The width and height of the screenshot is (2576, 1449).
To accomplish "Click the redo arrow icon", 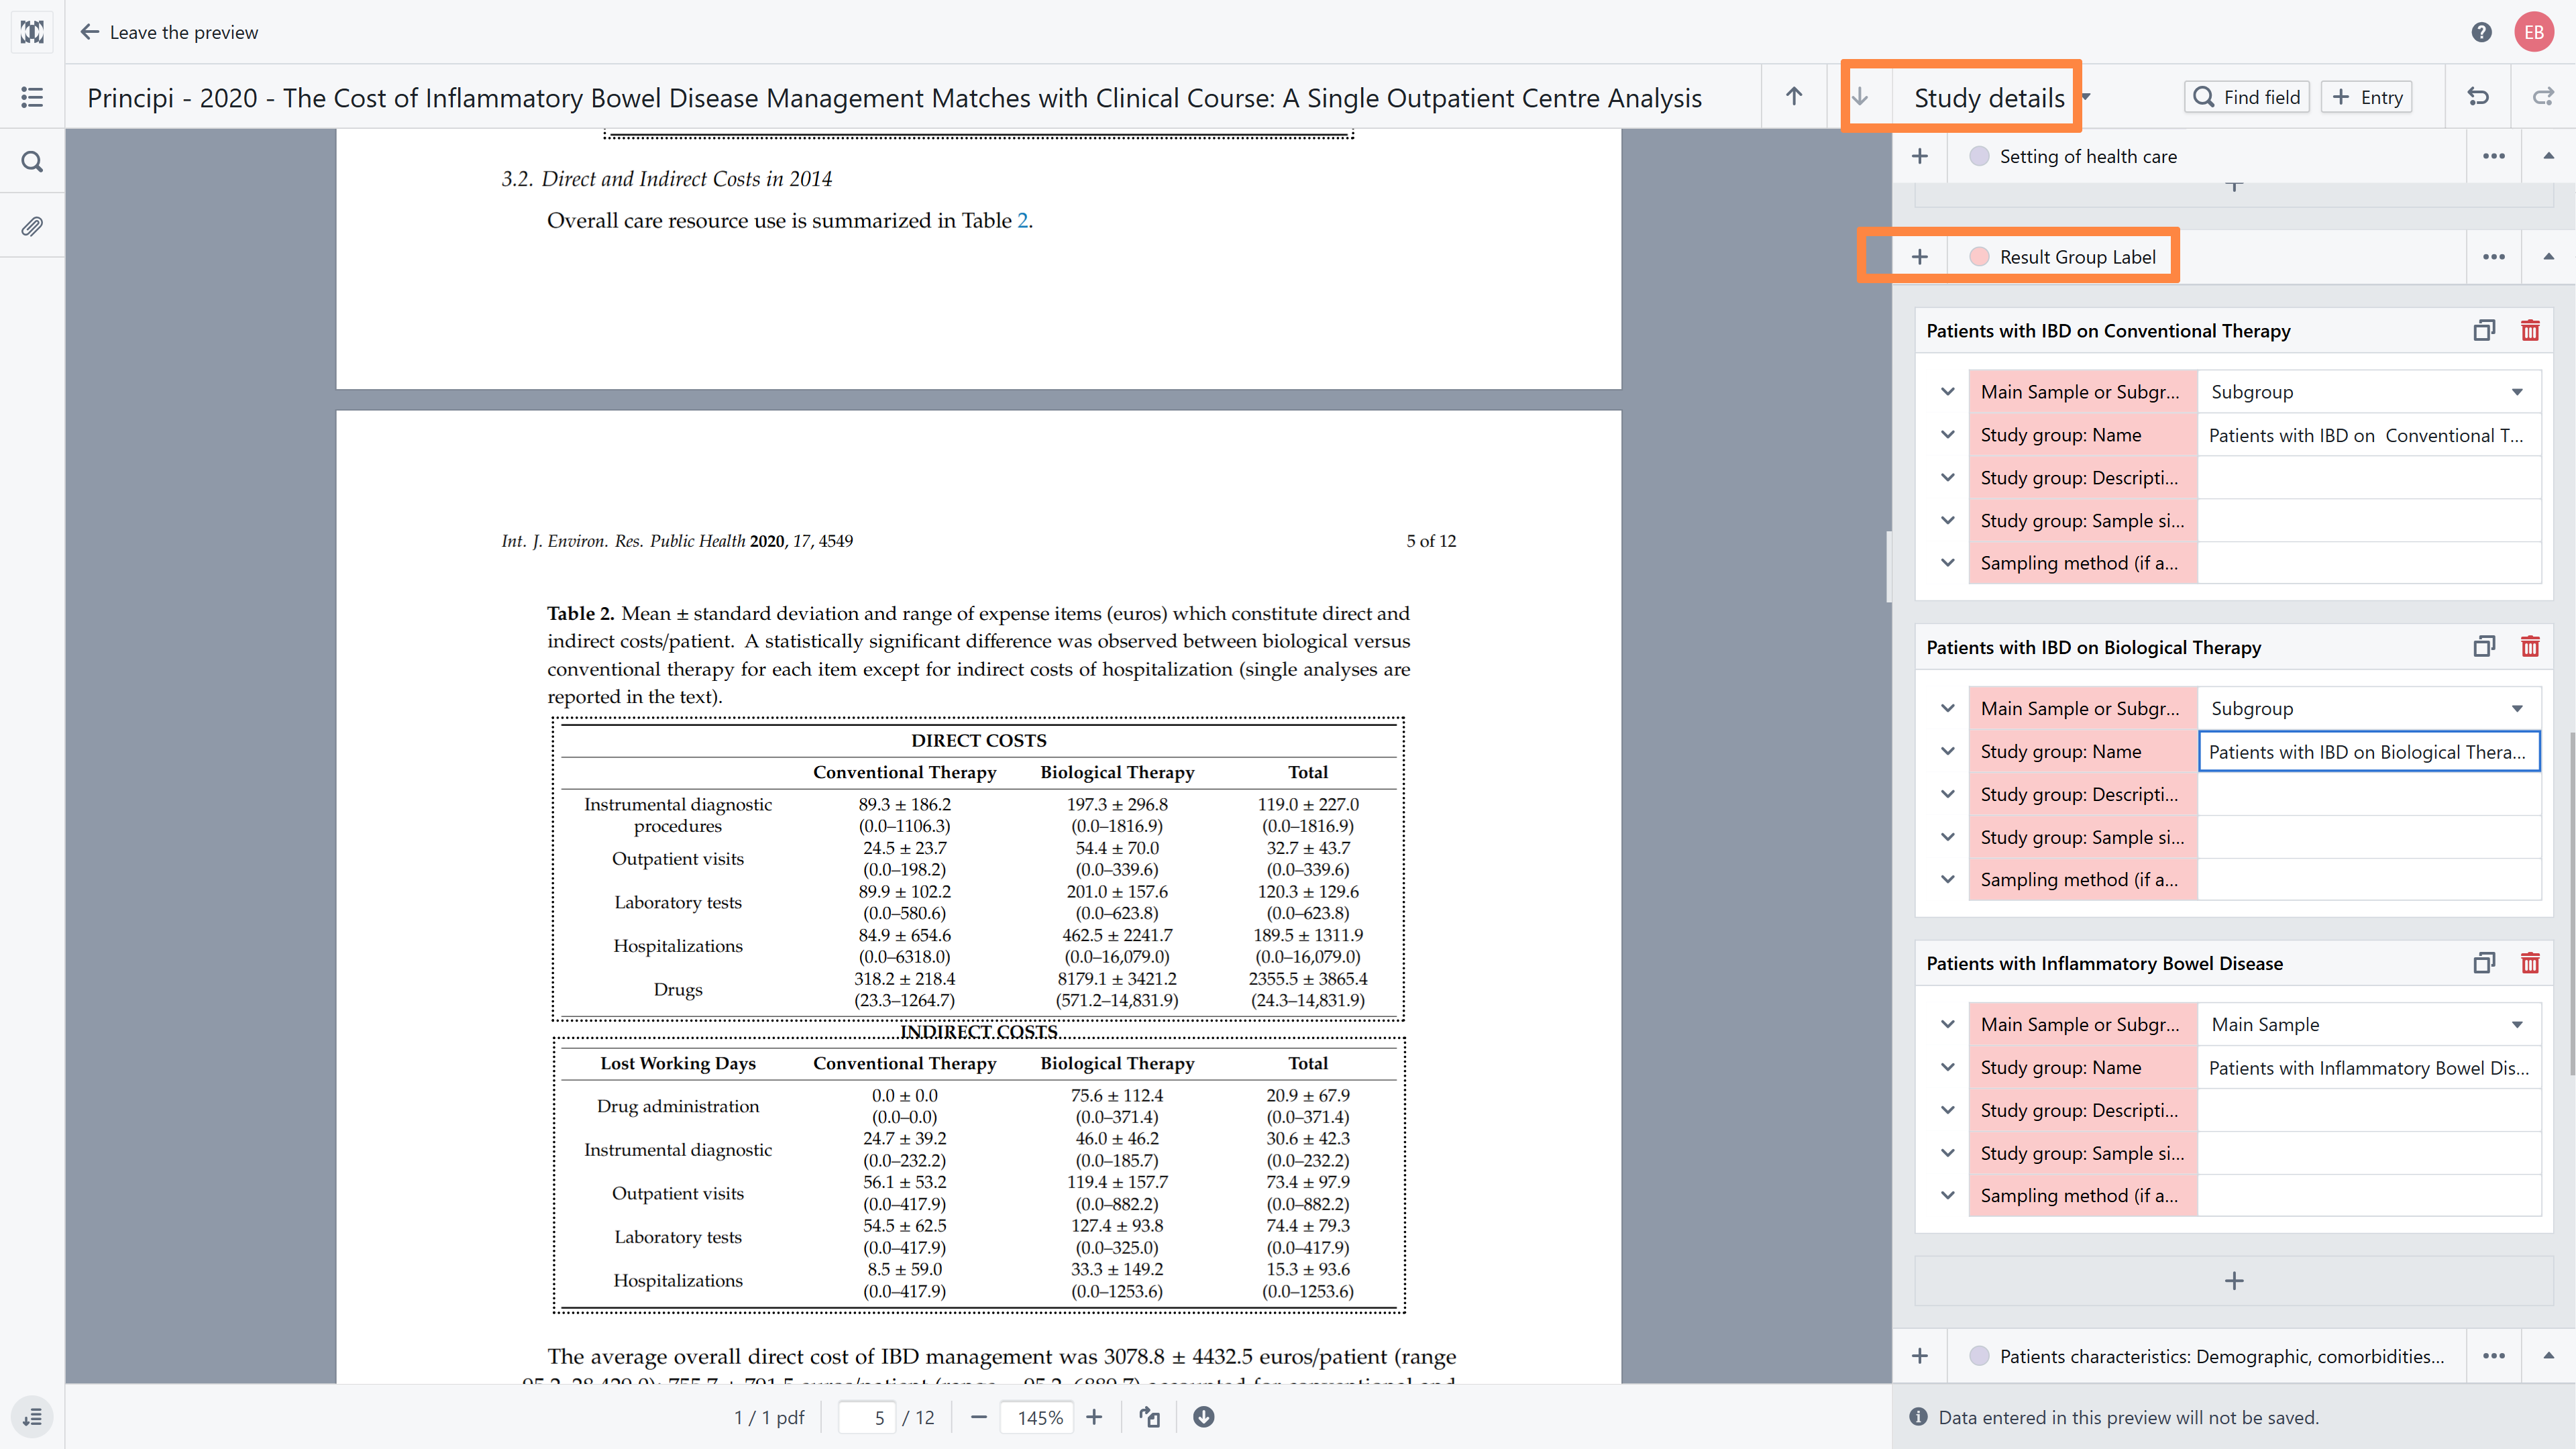I will [x=2543, y=97].
